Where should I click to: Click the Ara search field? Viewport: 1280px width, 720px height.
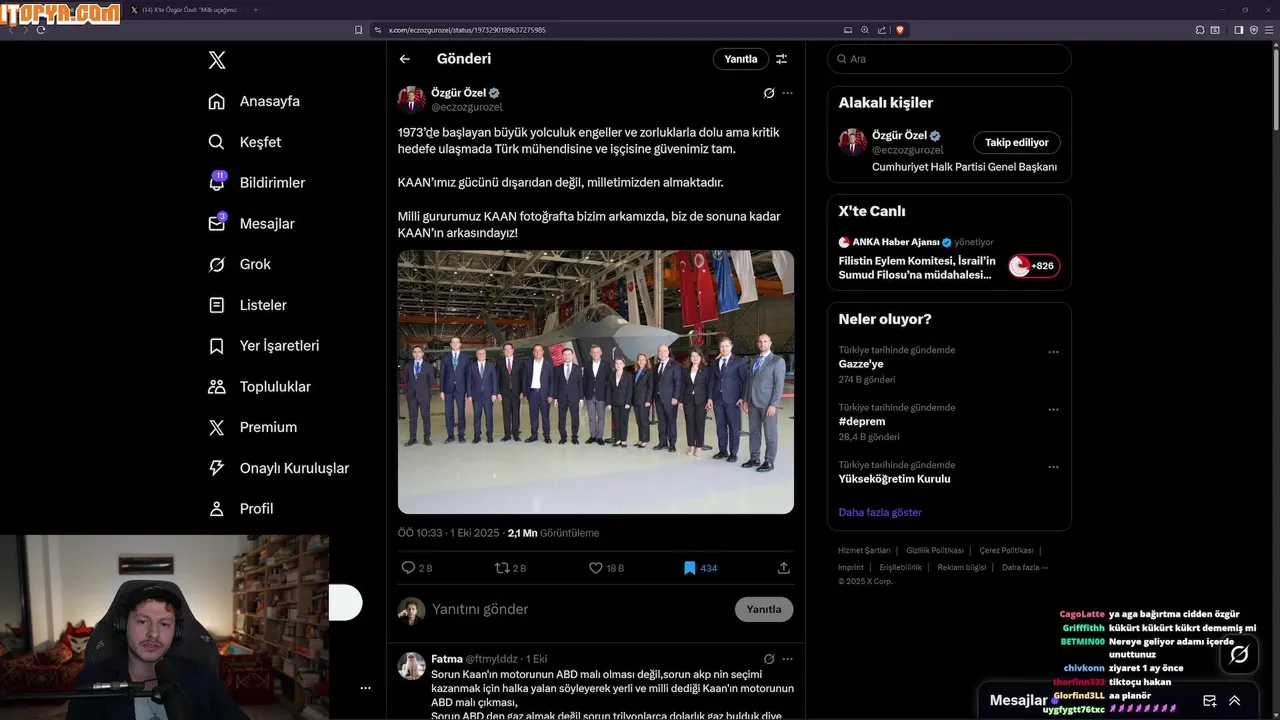[949, 59]
